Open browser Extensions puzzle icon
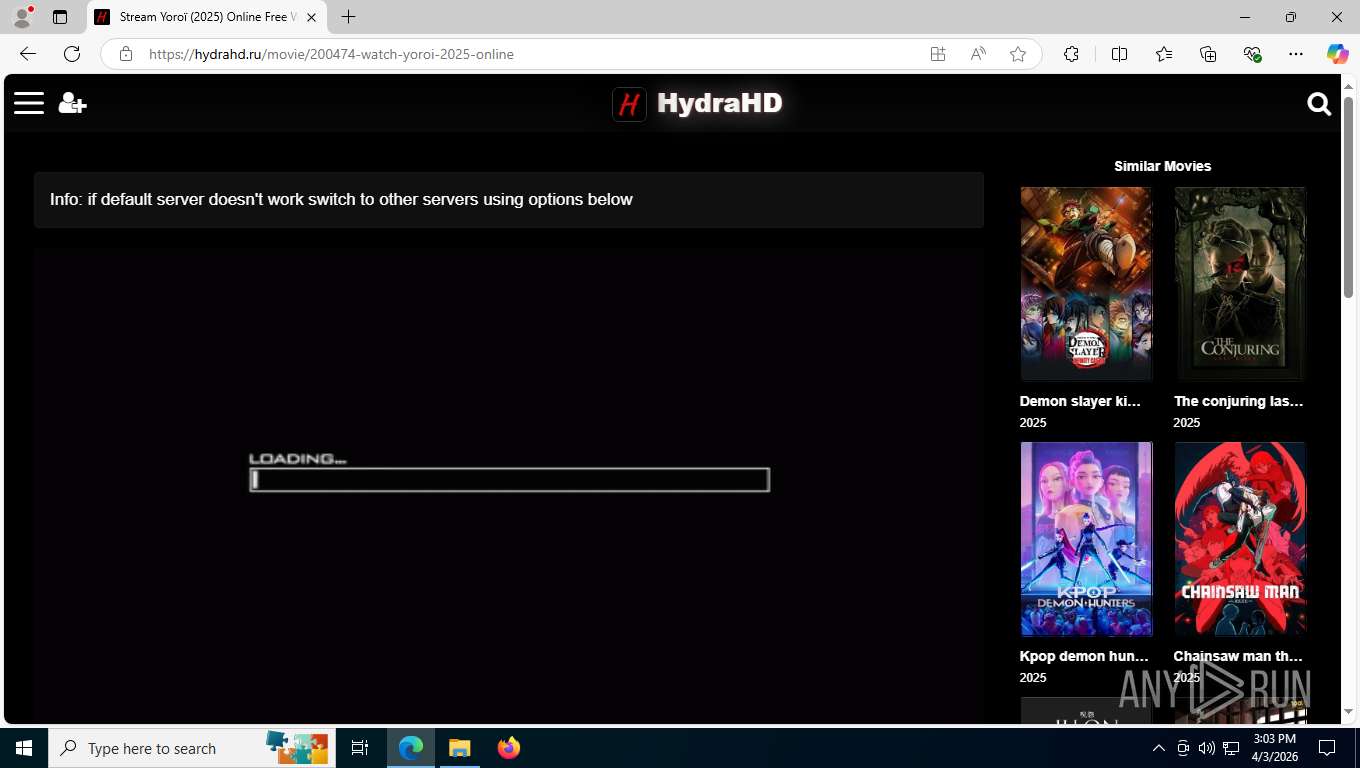1360x768 pixels. pyautogui.click(x=1071, y=54)
